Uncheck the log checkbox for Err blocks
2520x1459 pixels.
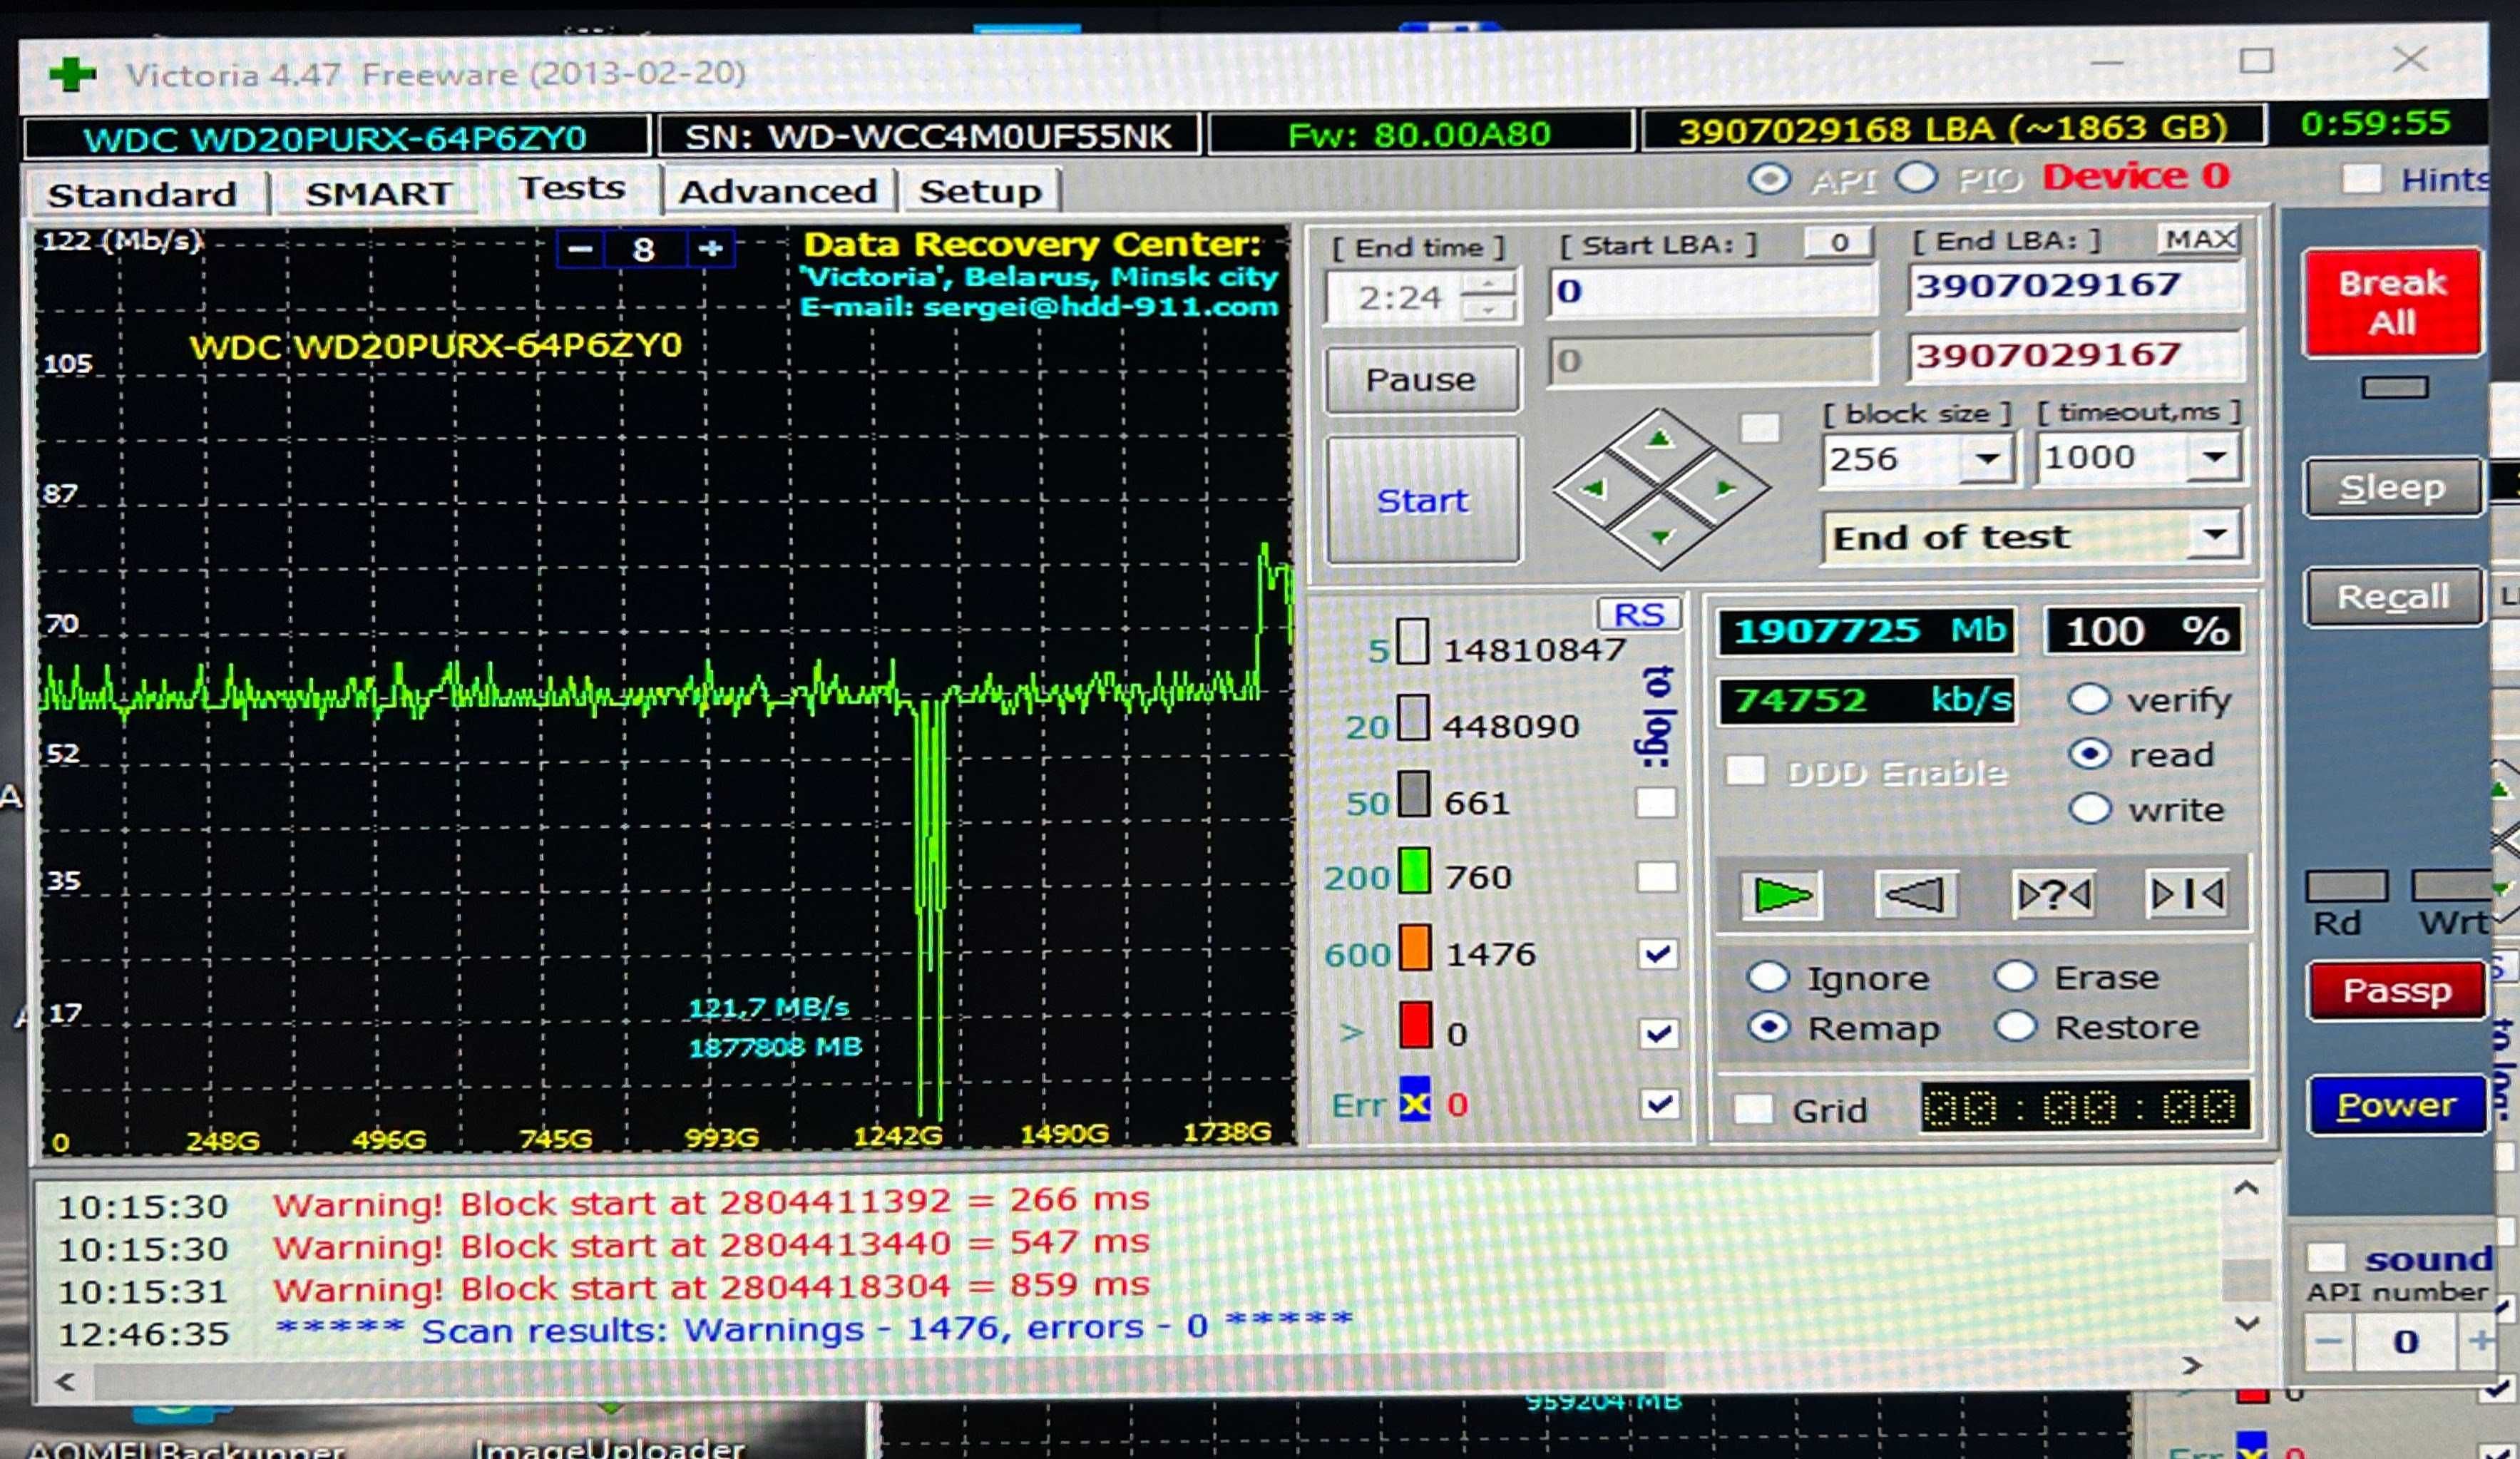click(x=1660, y=1104)
